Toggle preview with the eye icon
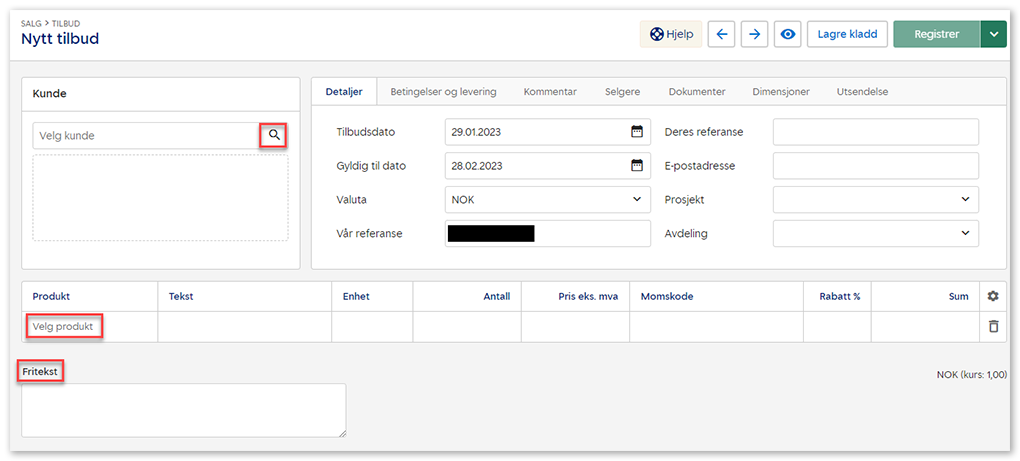Viewport: 1020px width, 461px height. 788,34
